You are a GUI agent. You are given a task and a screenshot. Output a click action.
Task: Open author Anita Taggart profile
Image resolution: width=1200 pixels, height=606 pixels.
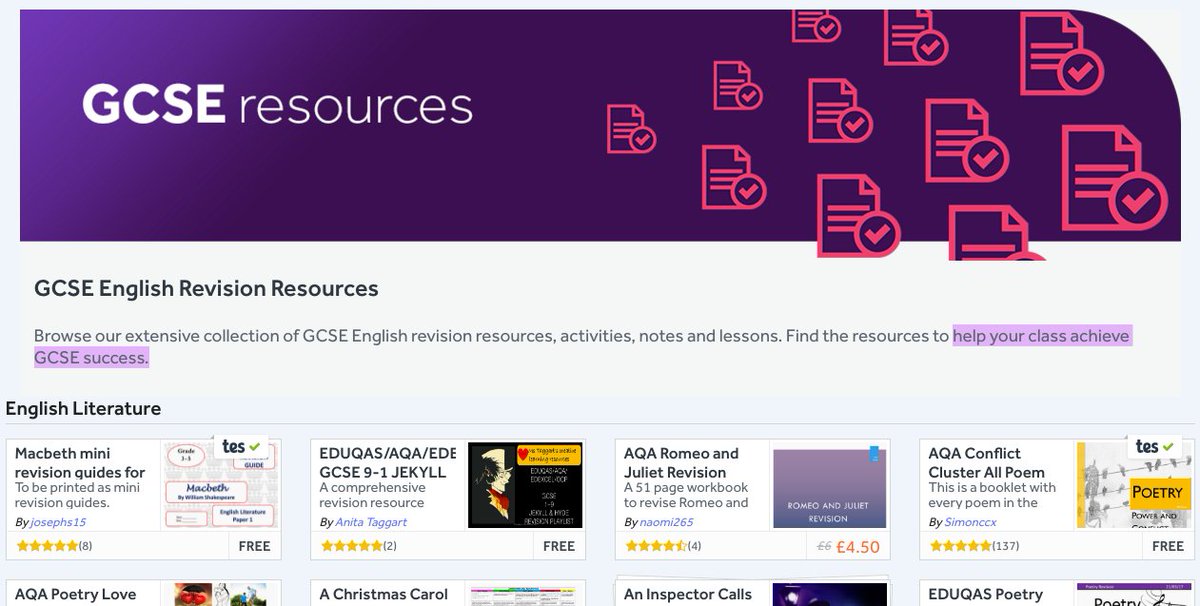coord(371,522)
